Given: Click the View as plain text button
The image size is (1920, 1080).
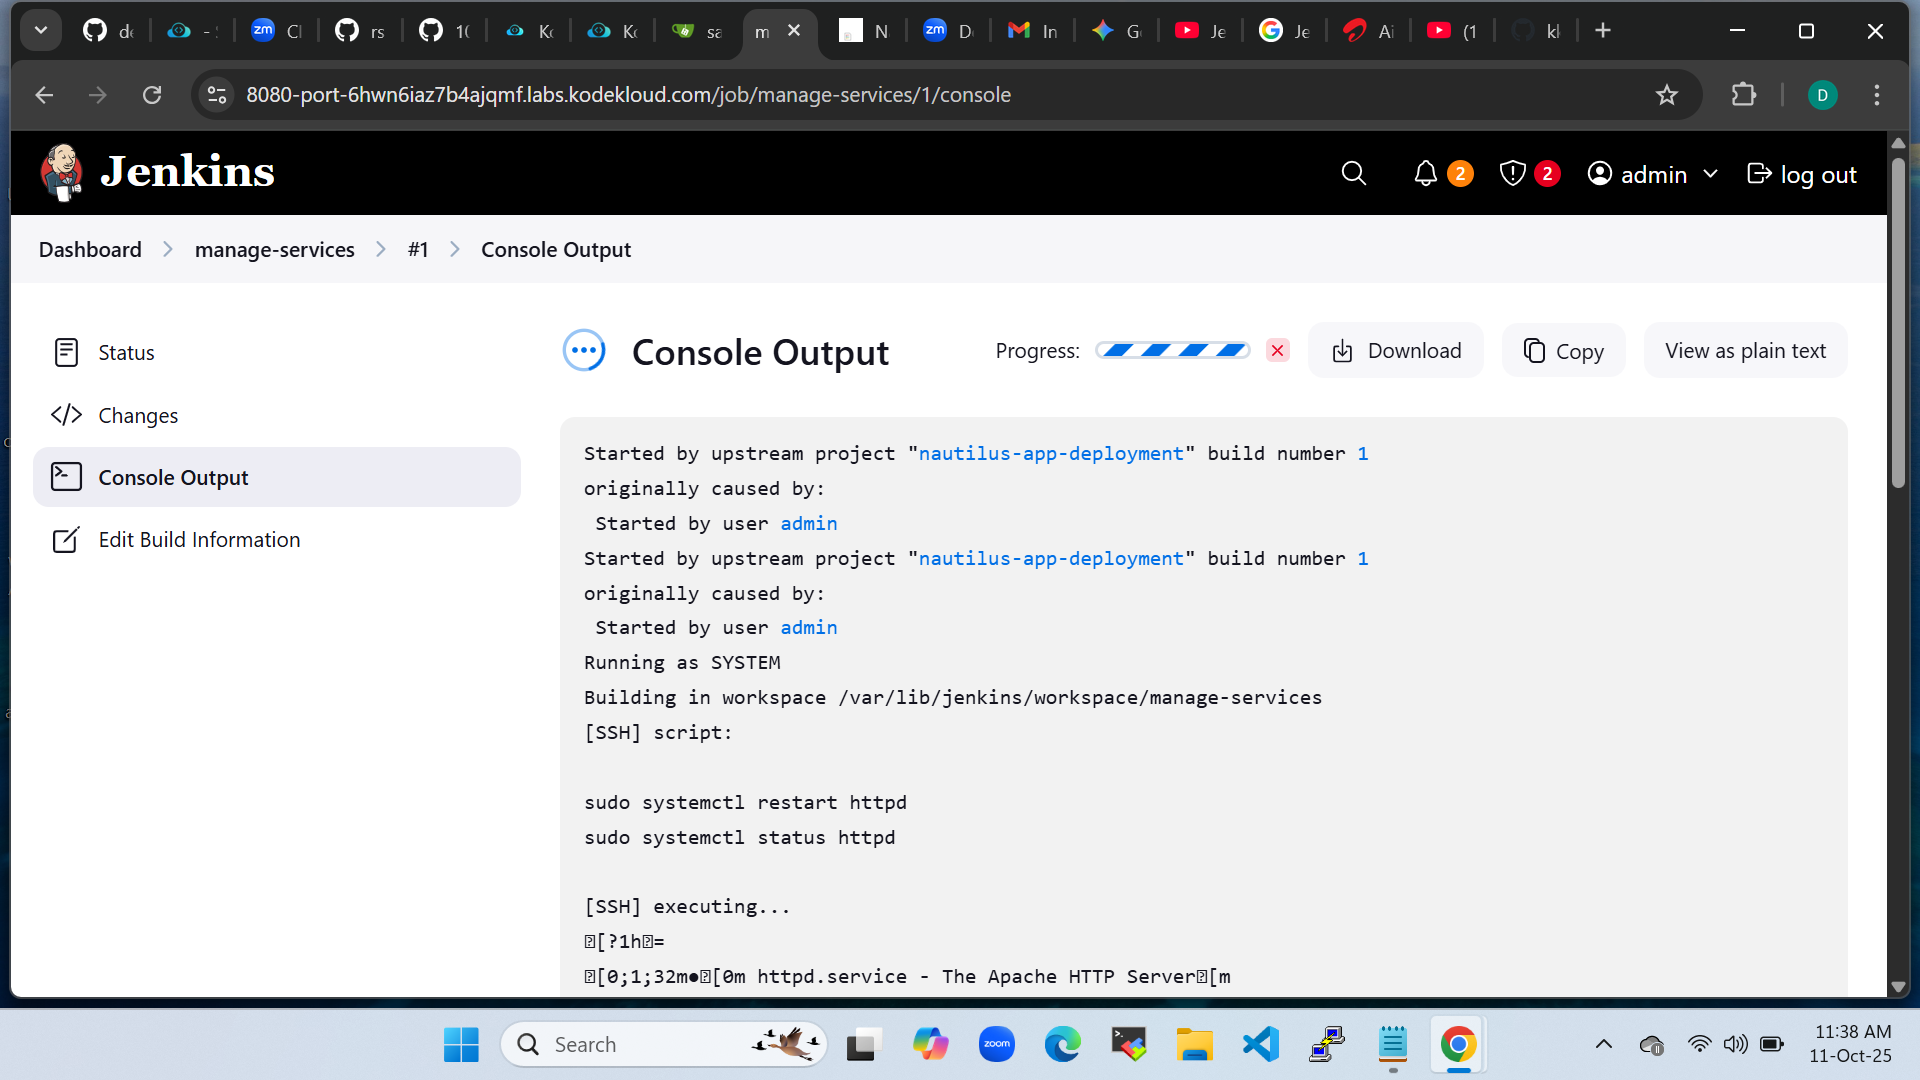Looking at the screenshot, I should [1745, 351].
